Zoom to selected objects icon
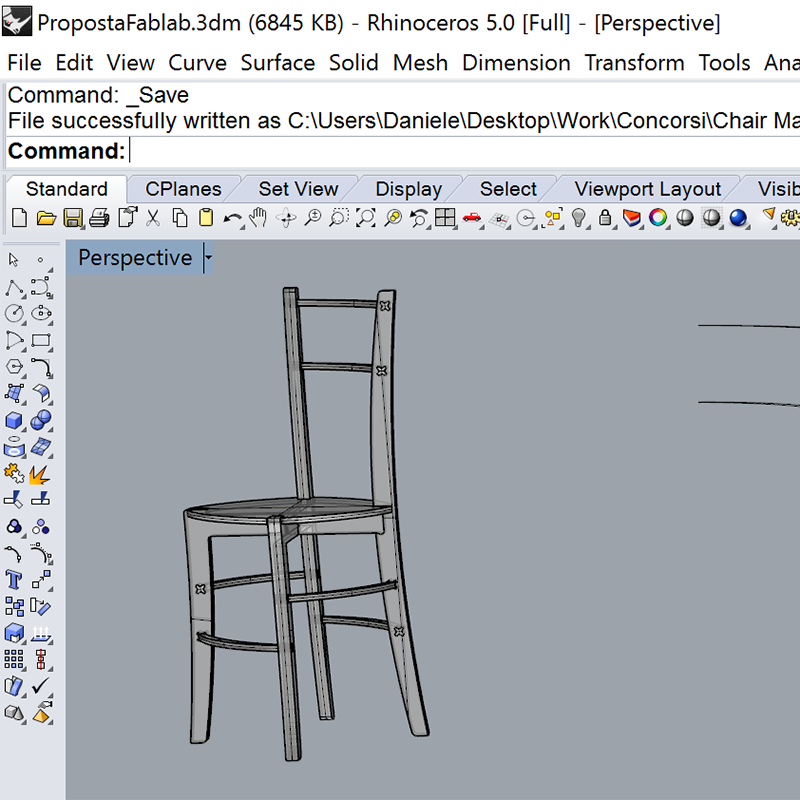Viewport: 800px width, 800px height. point(392,218)
